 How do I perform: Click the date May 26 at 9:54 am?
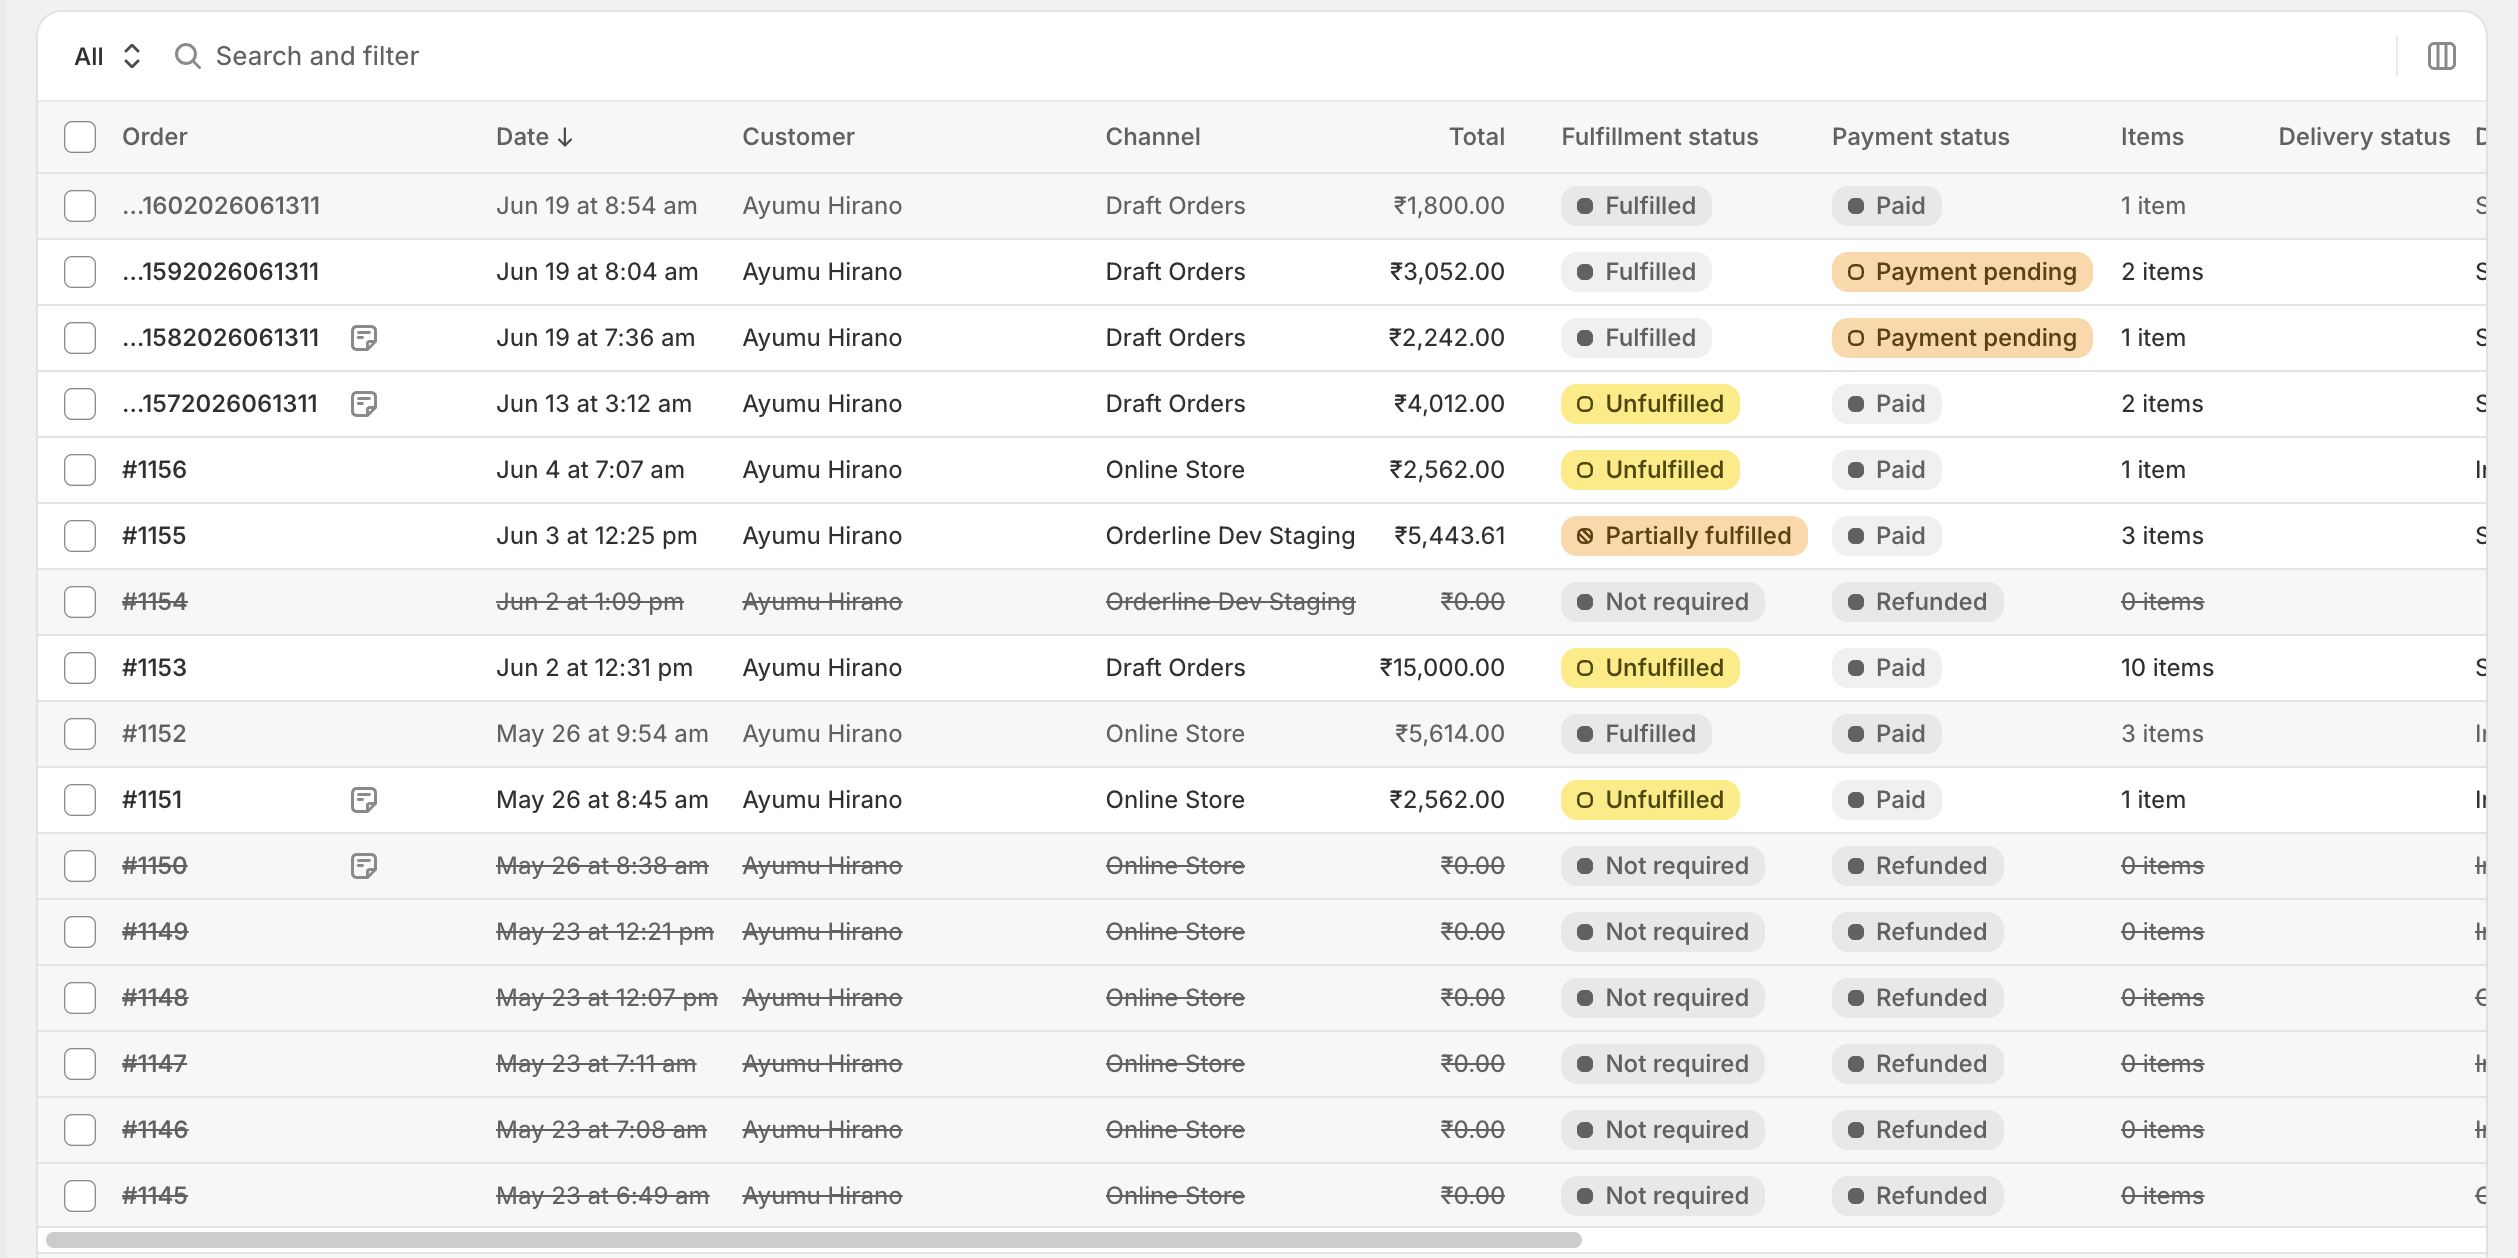click(602, 734)
